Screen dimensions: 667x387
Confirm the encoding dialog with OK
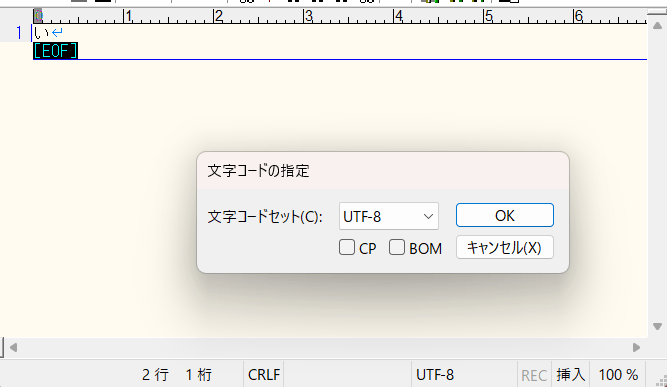[x=505, y=215]
